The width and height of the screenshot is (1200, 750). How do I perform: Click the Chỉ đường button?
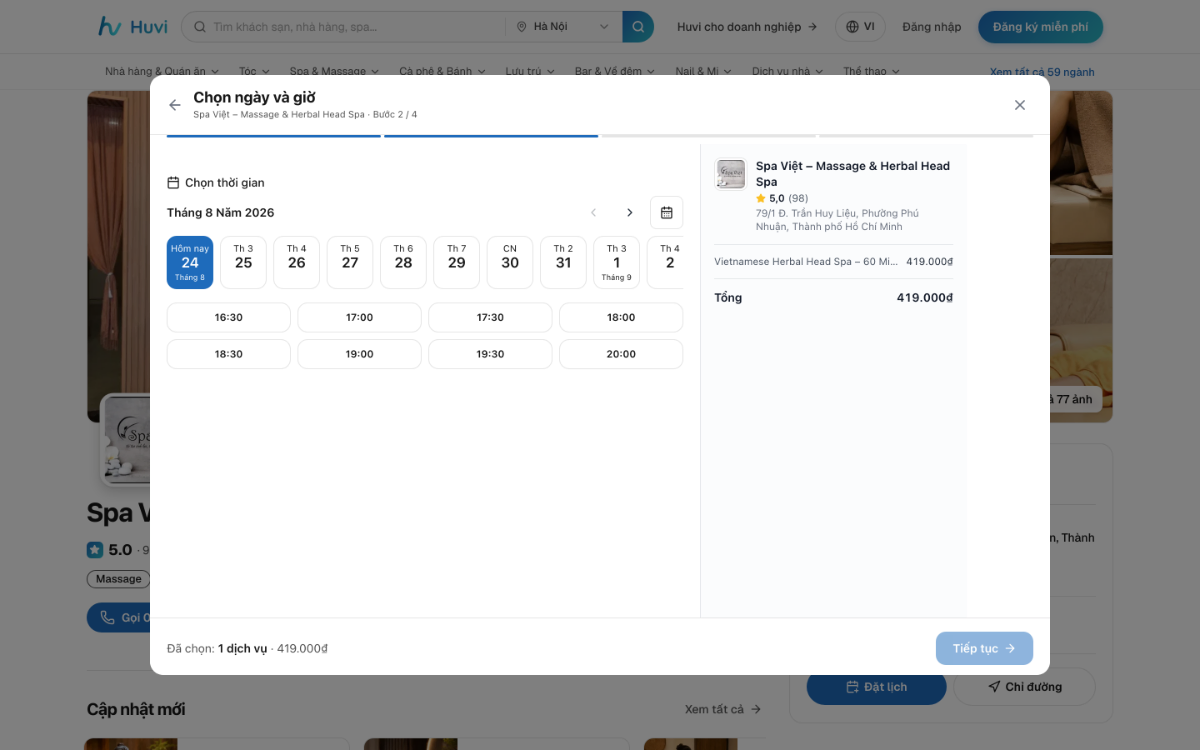(1024, 687)
